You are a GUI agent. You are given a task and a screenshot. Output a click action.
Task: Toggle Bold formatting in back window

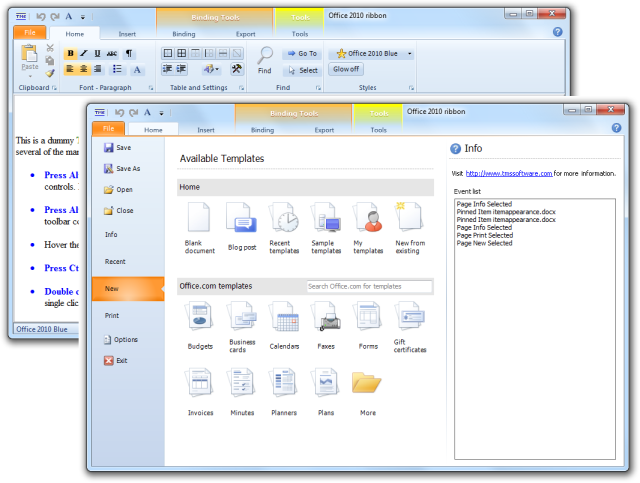click(70, 53)
